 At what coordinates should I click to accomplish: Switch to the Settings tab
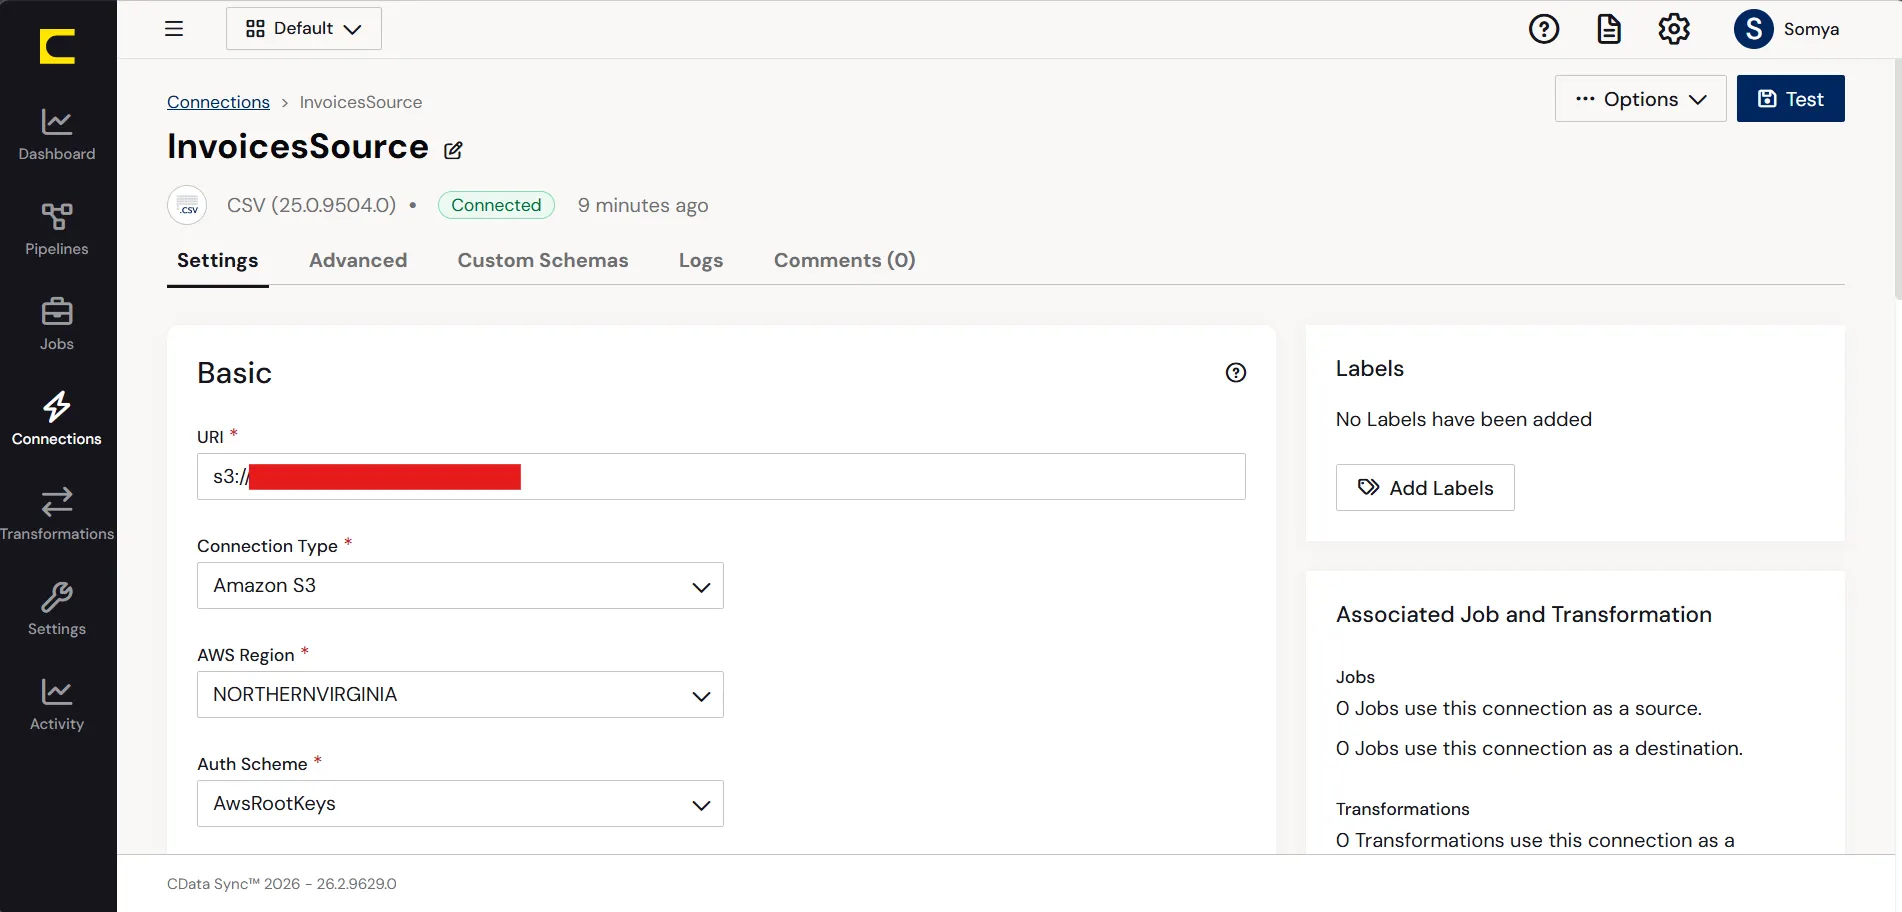point(218,261)
